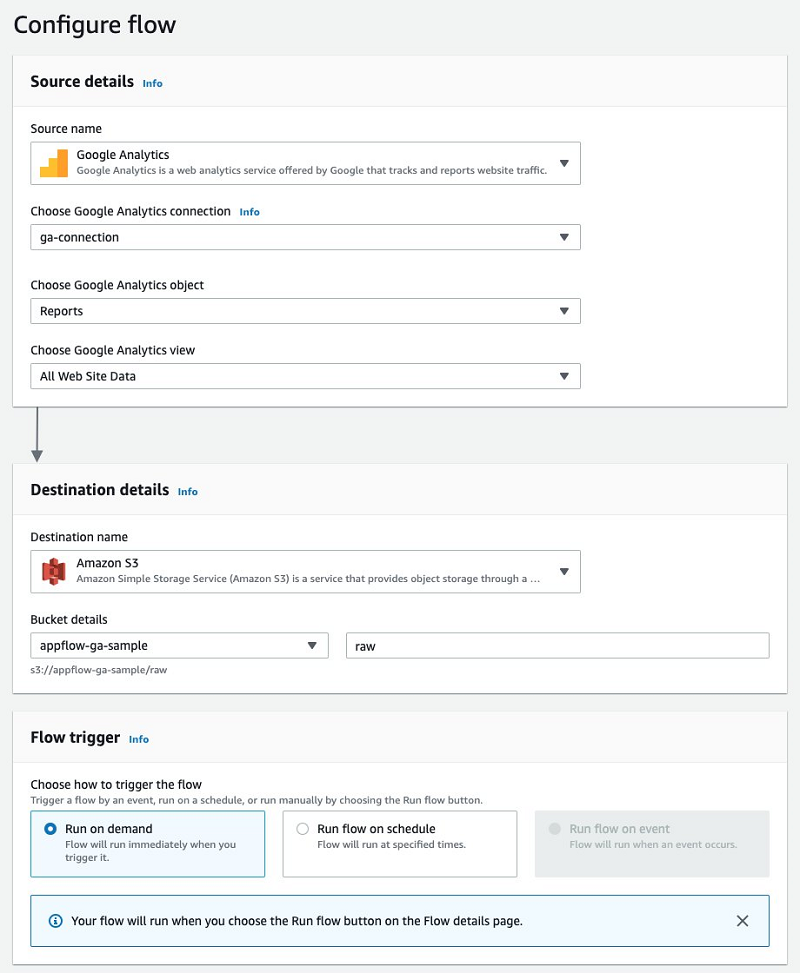Select the Run on demand radio button

pyautogui.click(x=51, y=829)
